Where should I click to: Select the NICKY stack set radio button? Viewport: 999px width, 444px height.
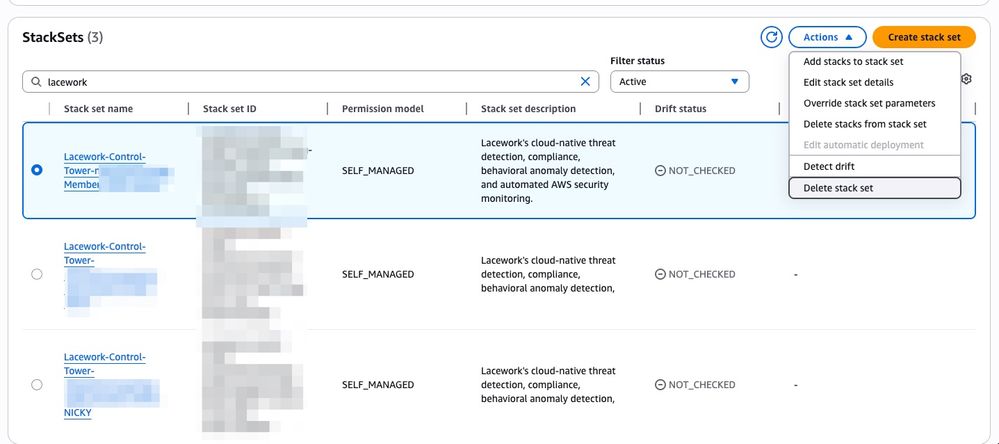[37, 384]
